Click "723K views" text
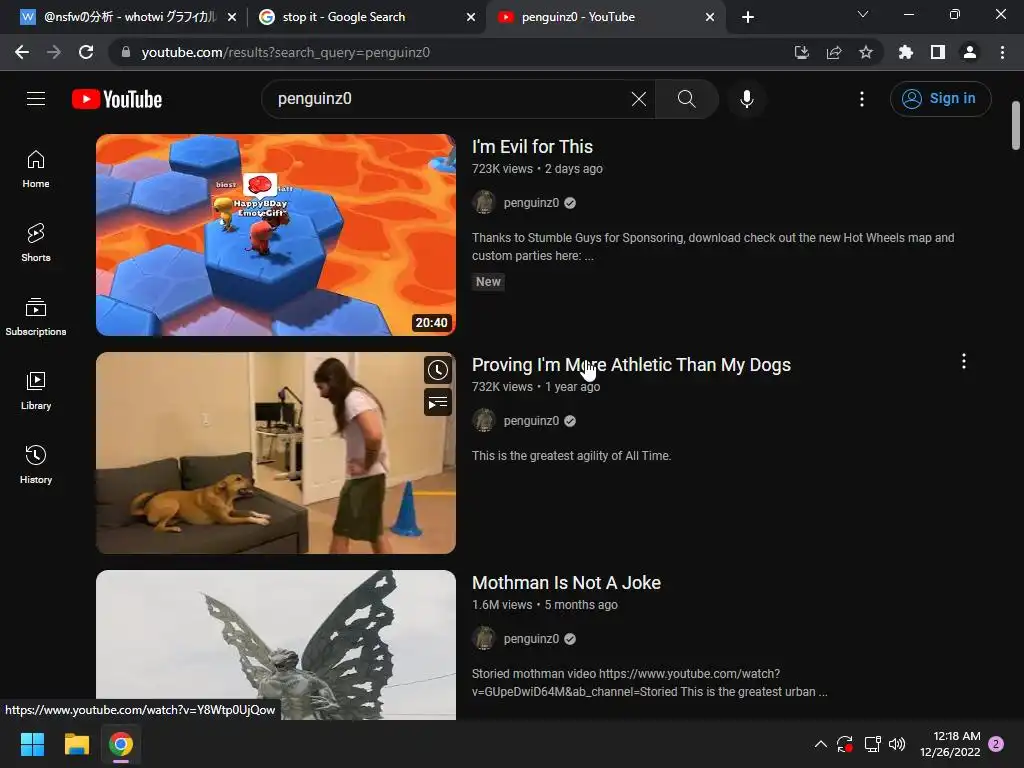This screenshot has width=1024, height=768. [502, 169]
